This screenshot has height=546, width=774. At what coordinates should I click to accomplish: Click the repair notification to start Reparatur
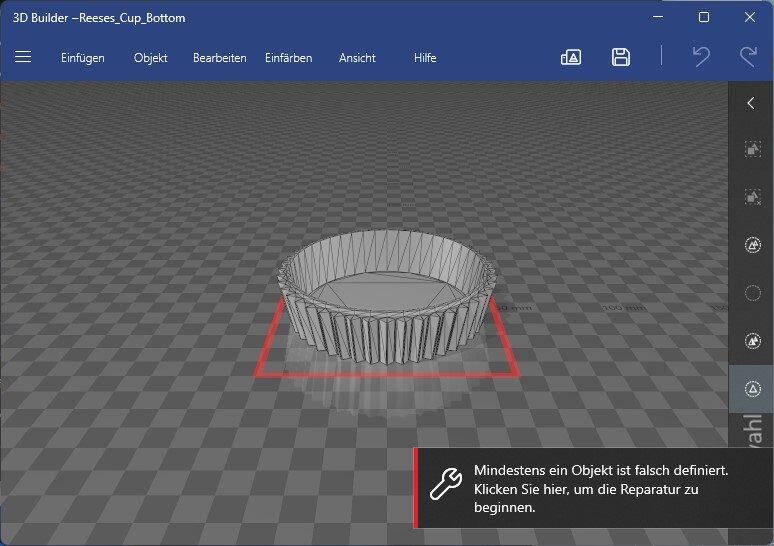click(593, 488)
